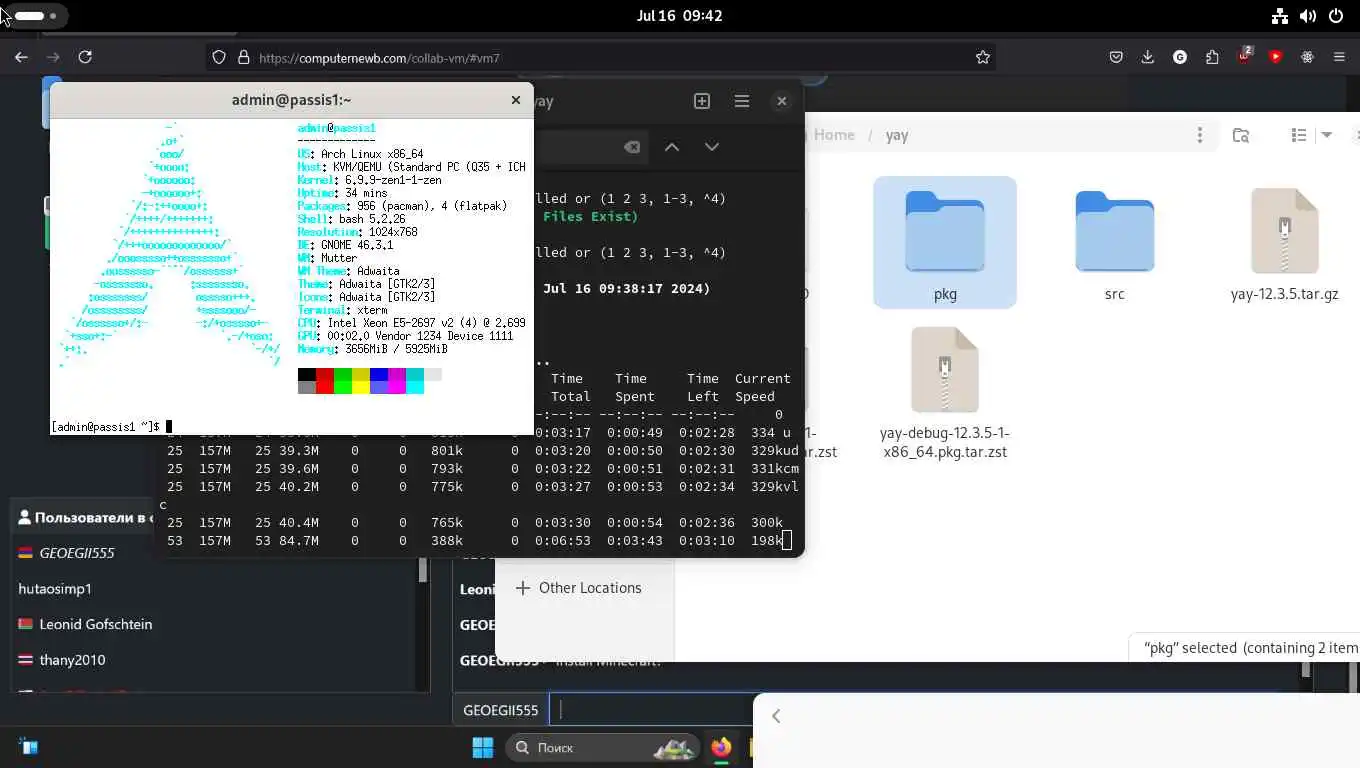Click the red YouTube extension icon

click(1275, 57)
